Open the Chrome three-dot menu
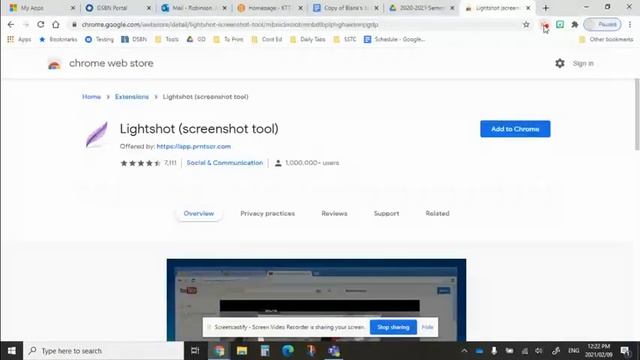 click(x=630, y=24)
